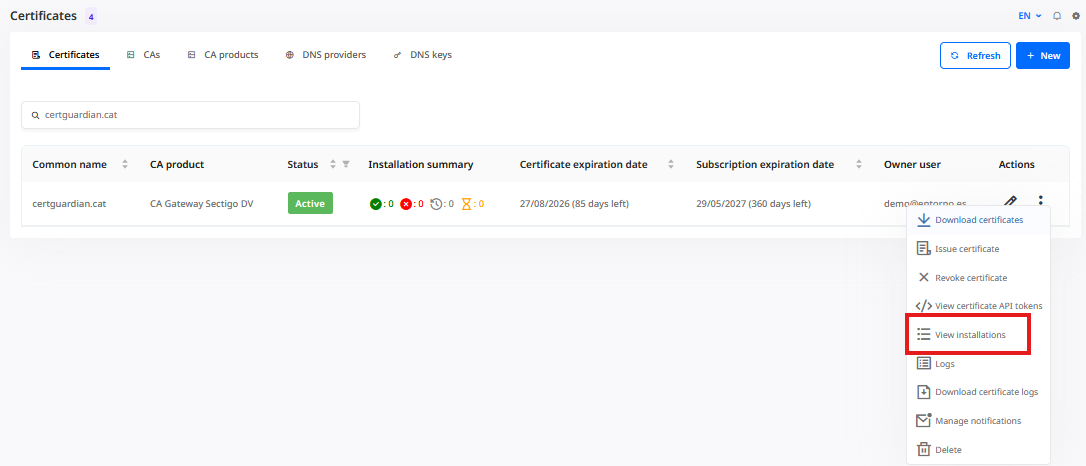Click the New button
Image resolution: width=1086 pixels, height=466 pixels.
pyautogui.click(x=1043, y=55)
